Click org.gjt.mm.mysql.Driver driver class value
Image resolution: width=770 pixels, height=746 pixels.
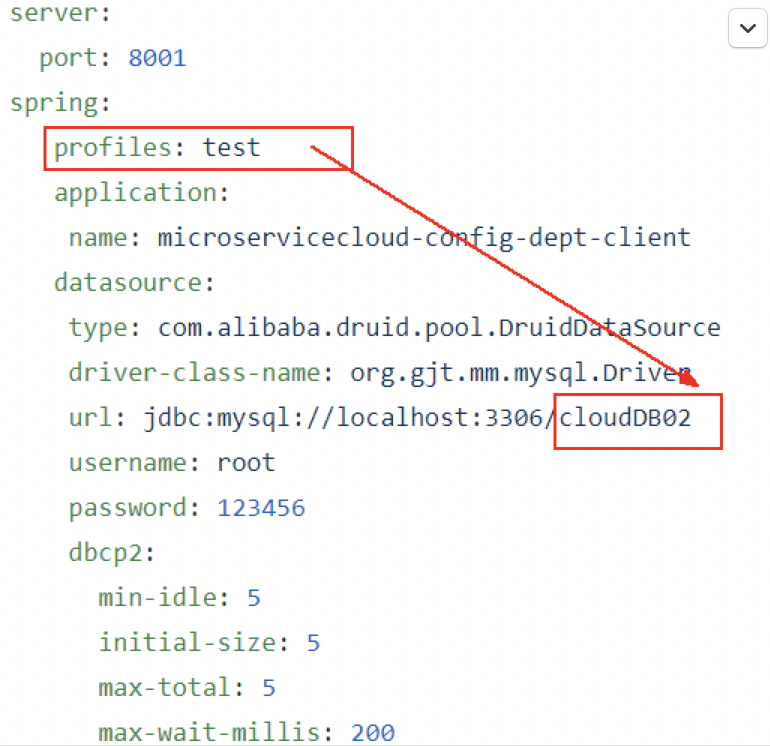tap(521, 373)
